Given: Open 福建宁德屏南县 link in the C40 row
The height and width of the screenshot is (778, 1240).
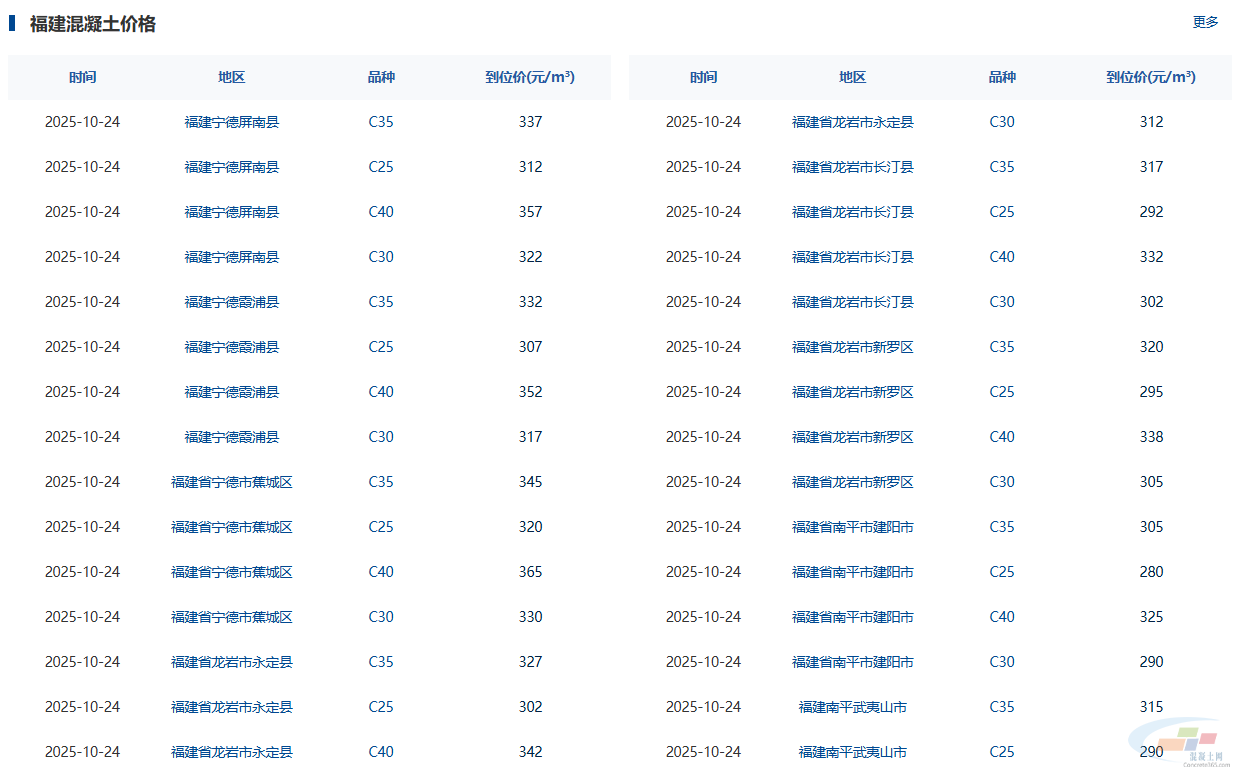Looking at the screenshot, I should click(231, 212).
